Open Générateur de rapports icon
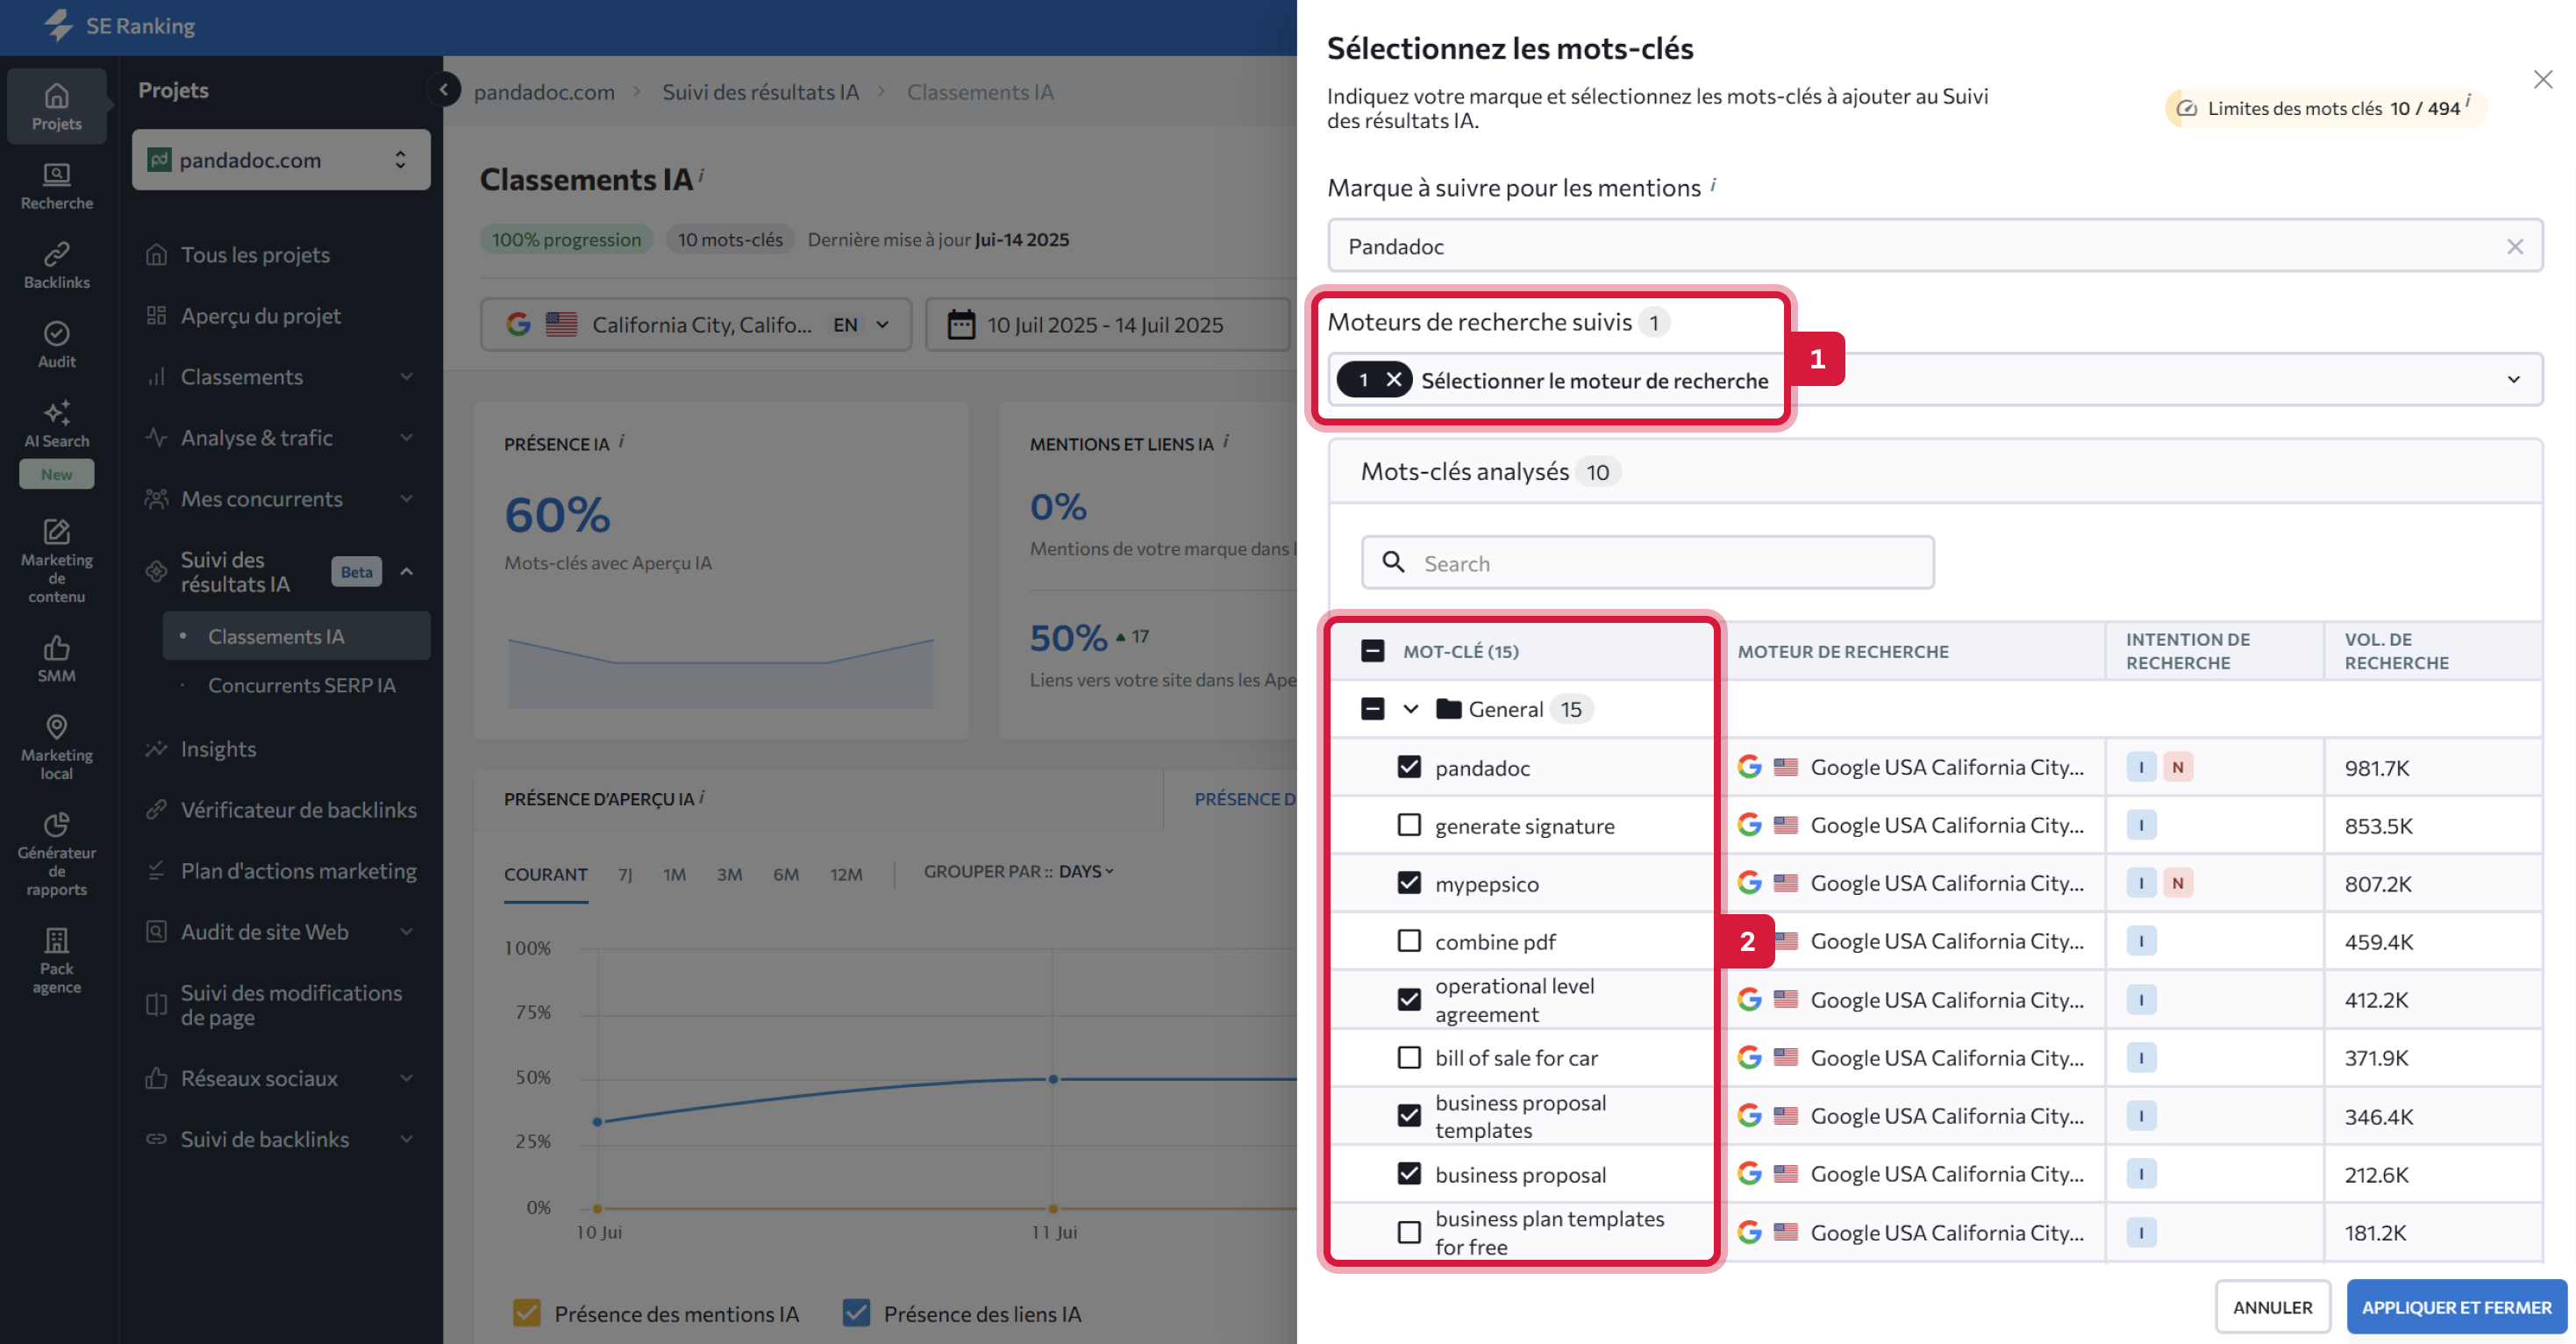Image resolution: width=2576 pixels, height=1344 pixels. [x=57, y=824]
